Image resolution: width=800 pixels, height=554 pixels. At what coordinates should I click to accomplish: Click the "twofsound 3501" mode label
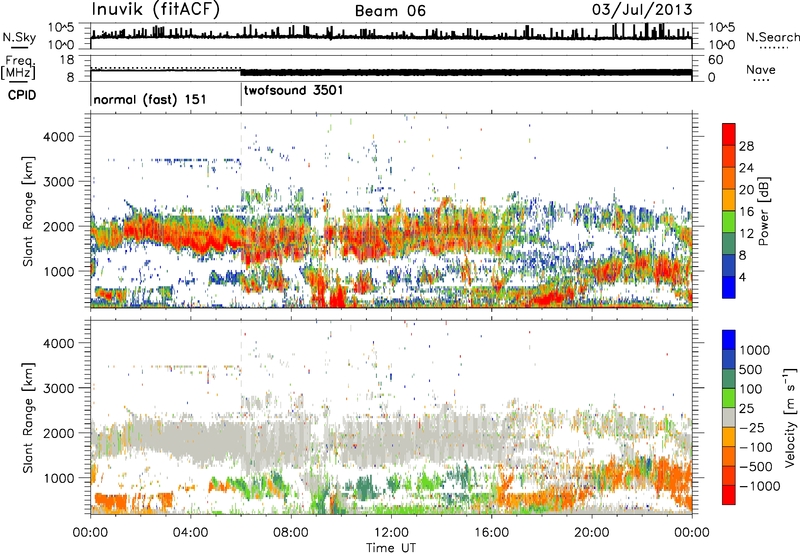click(x=293, y=90)
